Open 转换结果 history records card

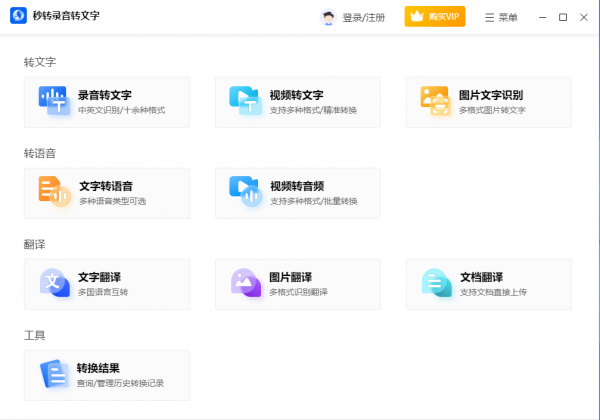(106, 375)
